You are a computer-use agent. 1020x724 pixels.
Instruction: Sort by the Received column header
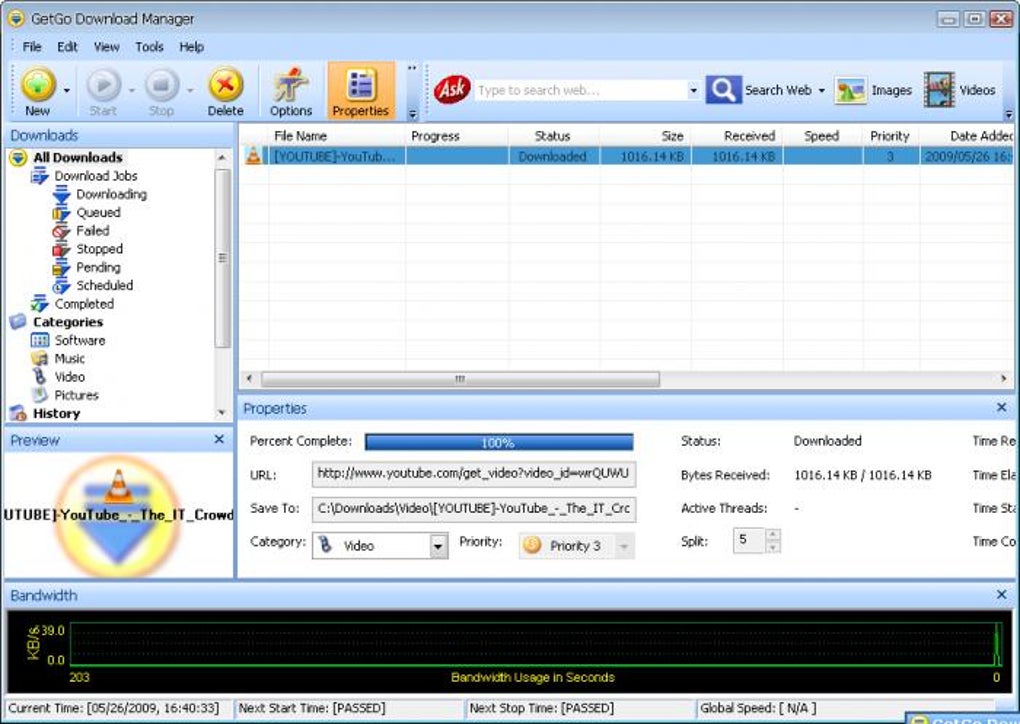[737, 136]
